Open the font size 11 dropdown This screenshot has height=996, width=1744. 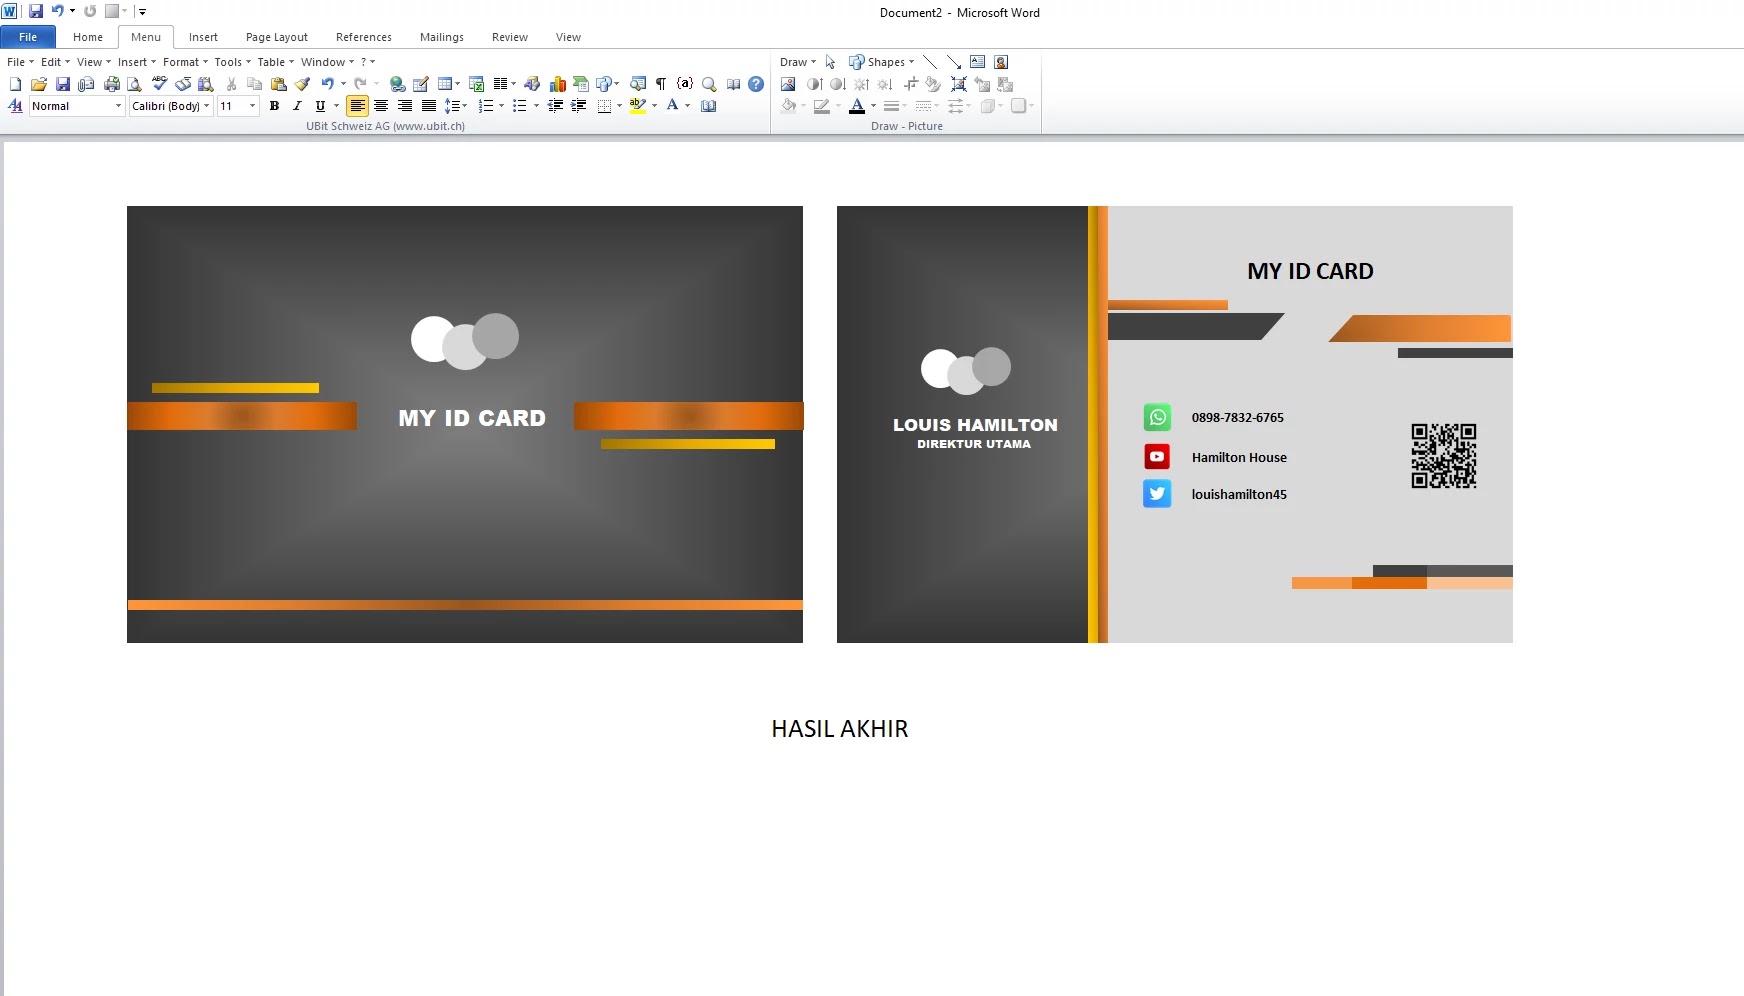[x=252, y=106]
